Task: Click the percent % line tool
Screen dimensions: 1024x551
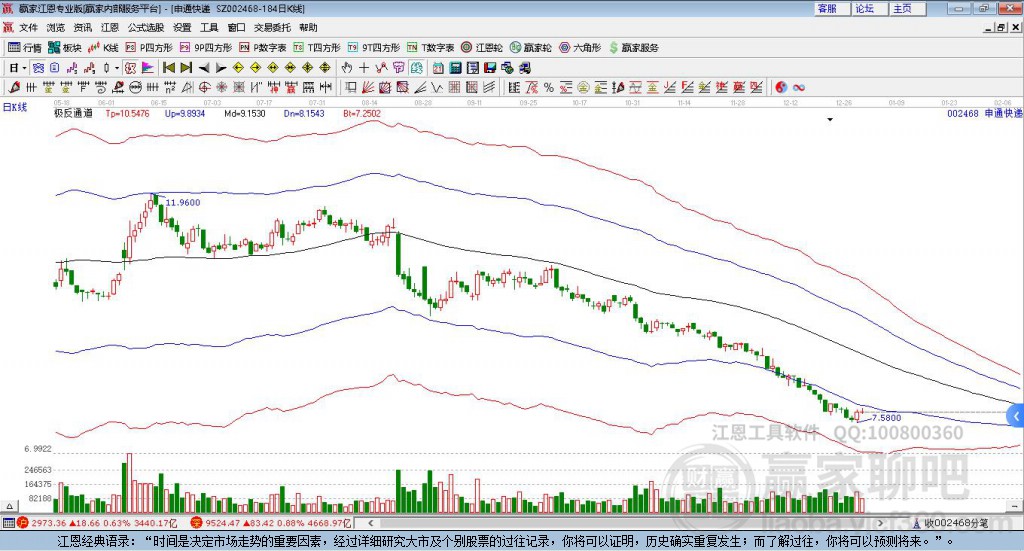Action: click(x=549, y=87)
